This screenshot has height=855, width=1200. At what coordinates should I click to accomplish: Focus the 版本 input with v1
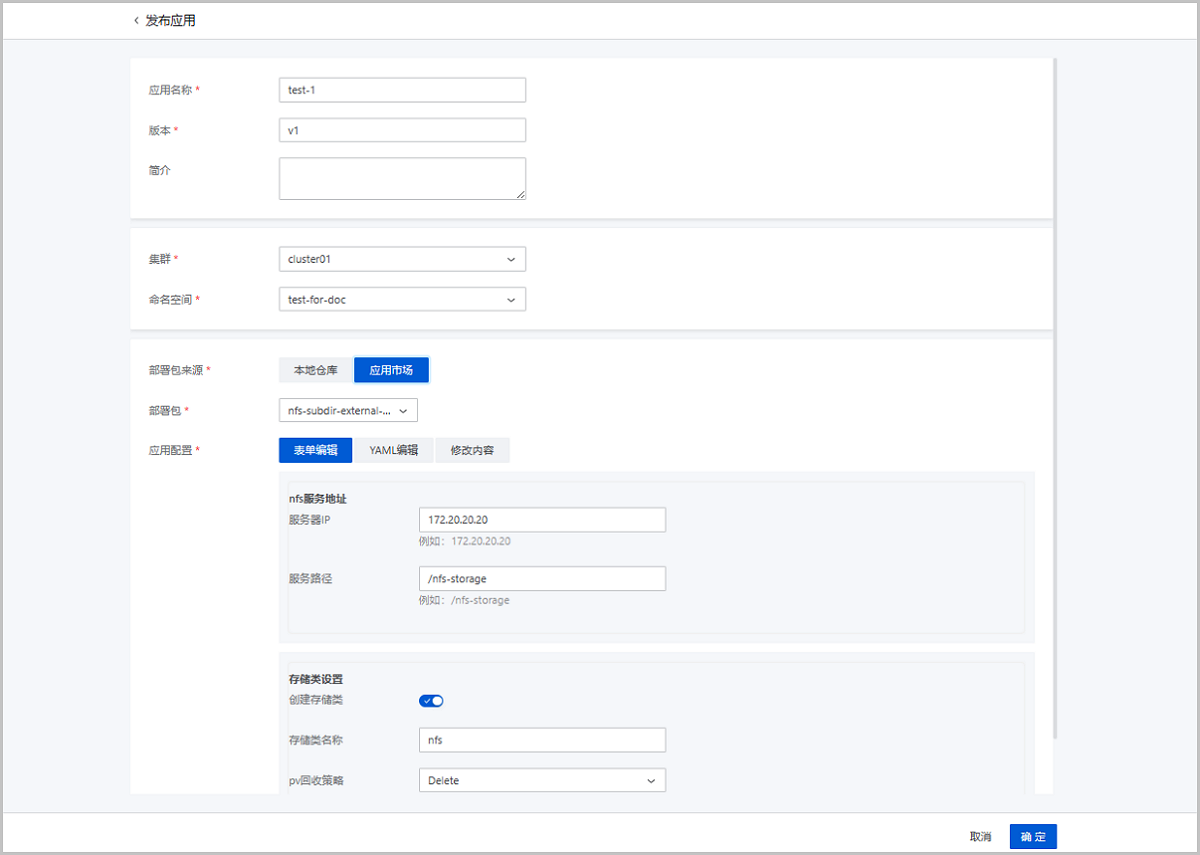tap(402, 130)
